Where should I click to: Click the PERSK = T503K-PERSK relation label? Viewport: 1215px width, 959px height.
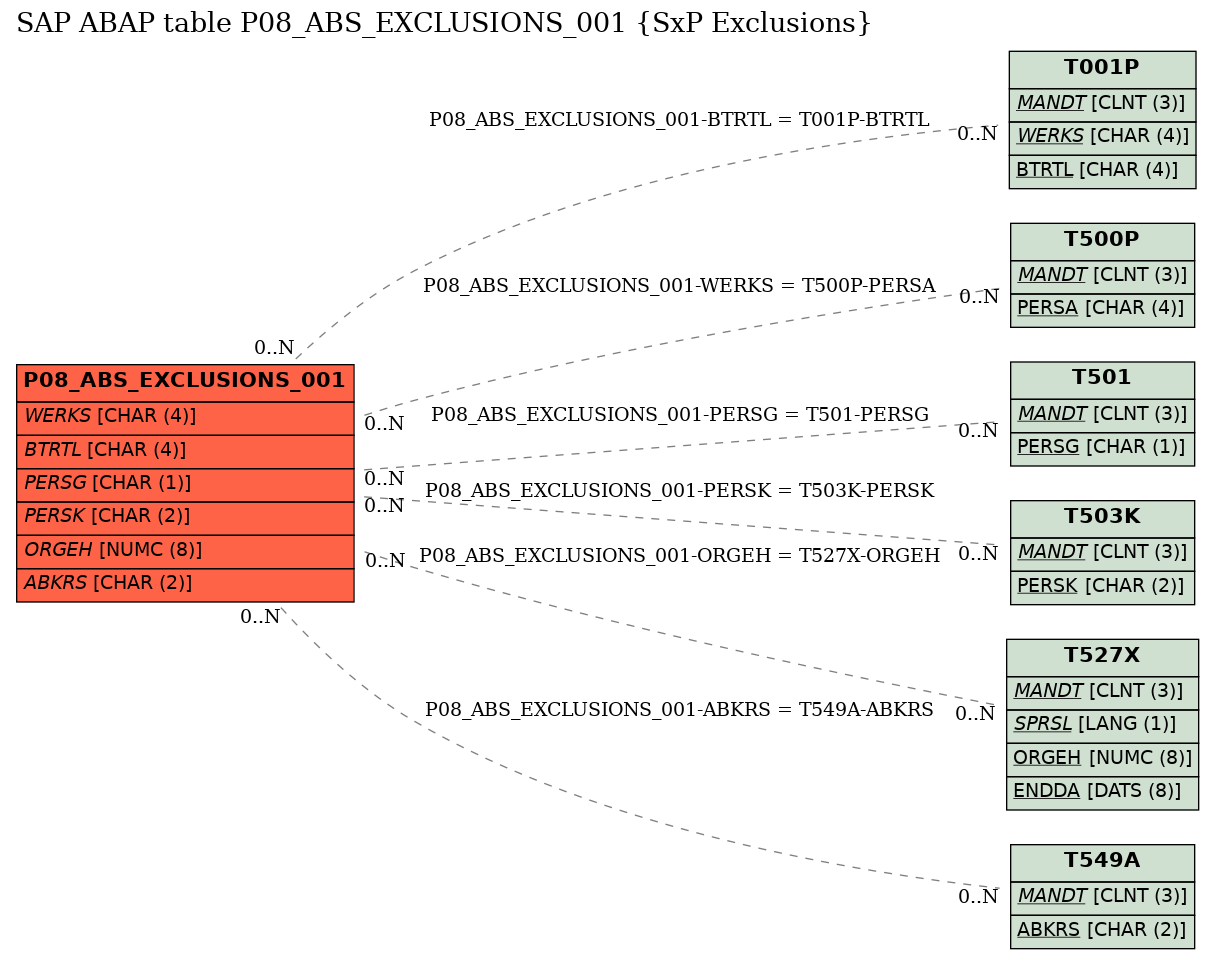pos(679,491)
